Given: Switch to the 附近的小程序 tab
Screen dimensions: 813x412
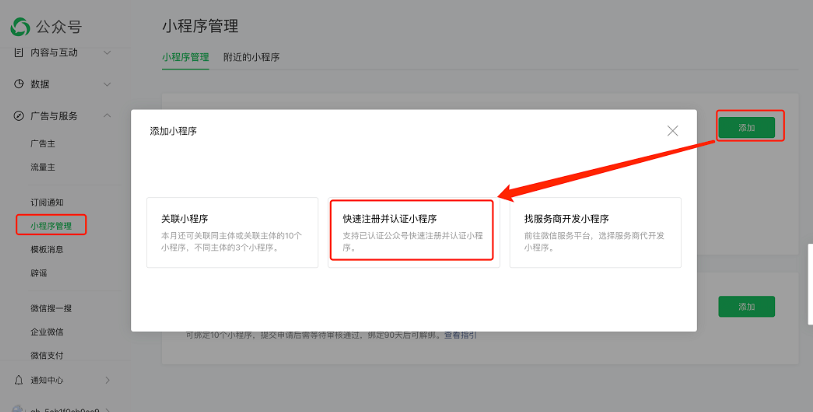Looking at the screenshot, I should pos(251,57).
